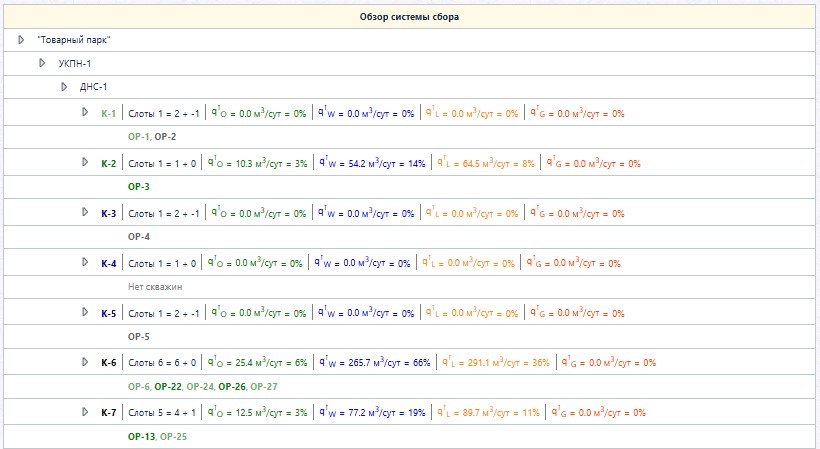Toggle the triangle beside К-7
Image resolution: width=820 pixels, height=449 pixels.
(85, 412)
